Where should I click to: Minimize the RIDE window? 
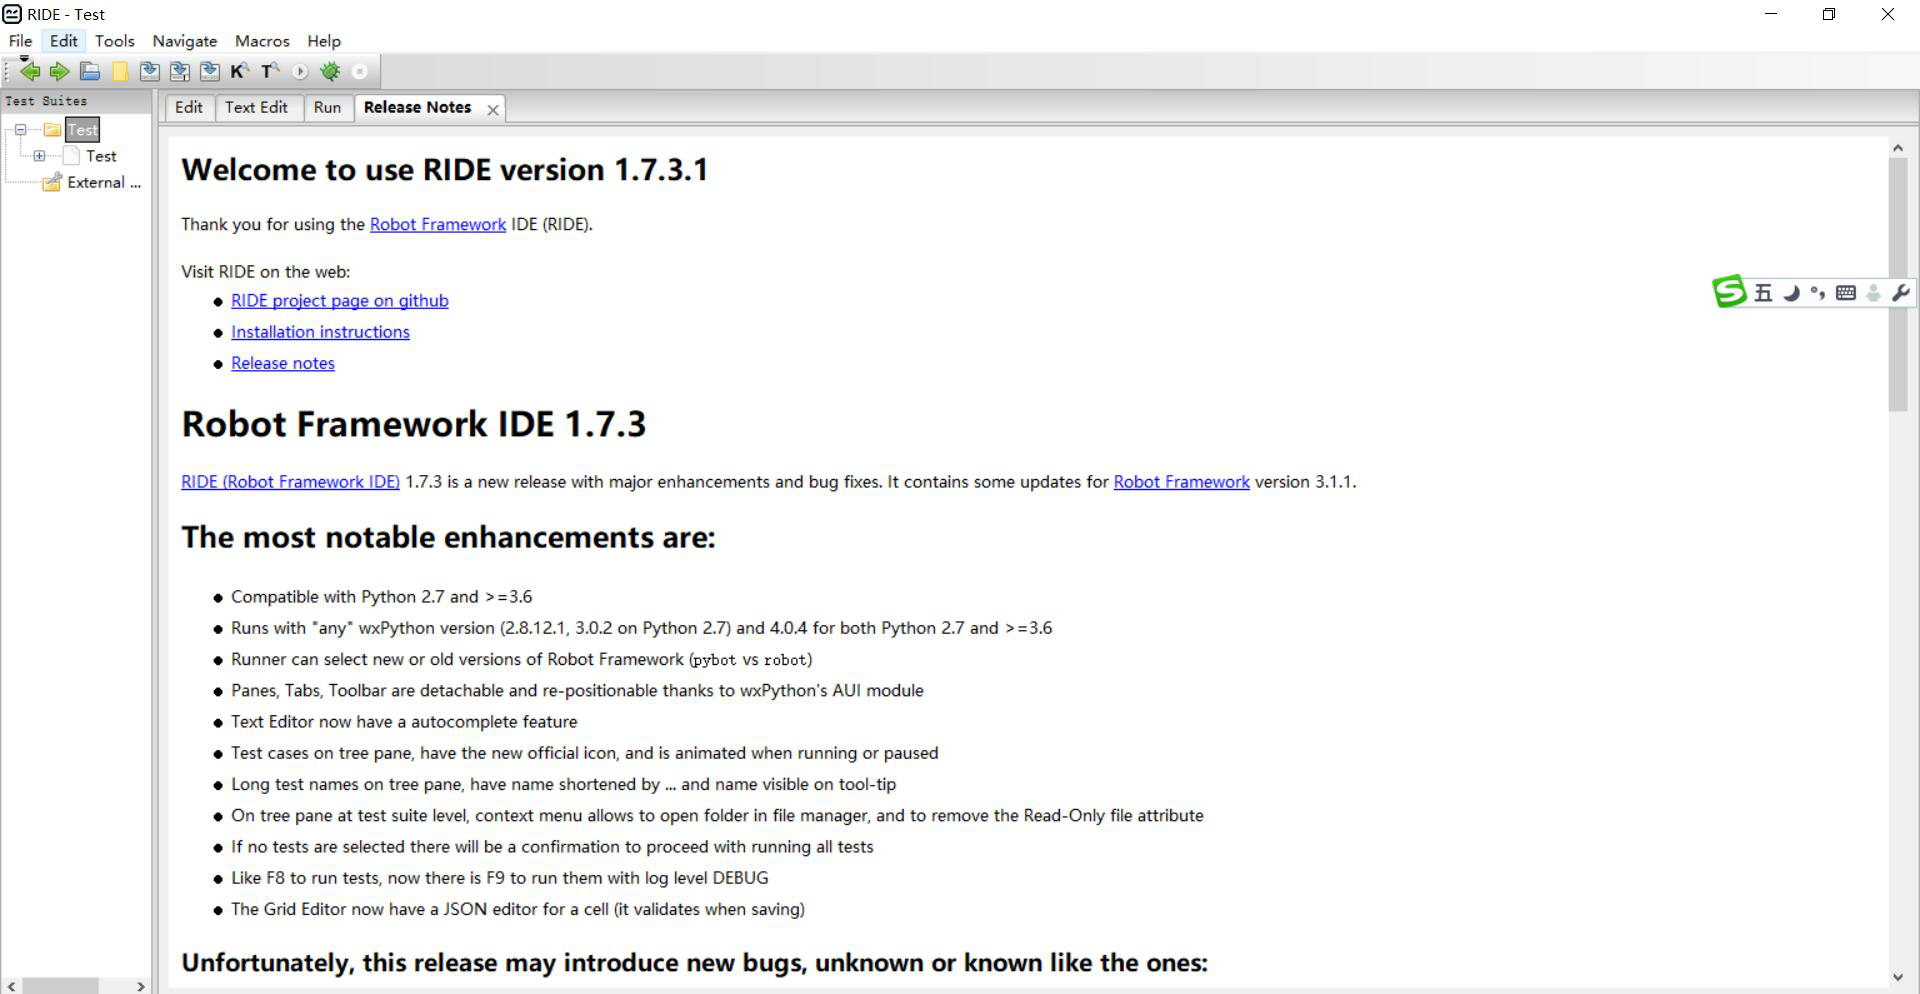point(1771,14)
